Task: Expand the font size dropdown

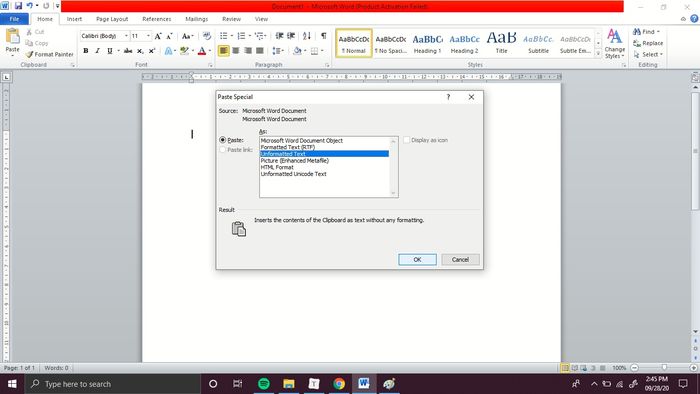Action: point(148,36)
